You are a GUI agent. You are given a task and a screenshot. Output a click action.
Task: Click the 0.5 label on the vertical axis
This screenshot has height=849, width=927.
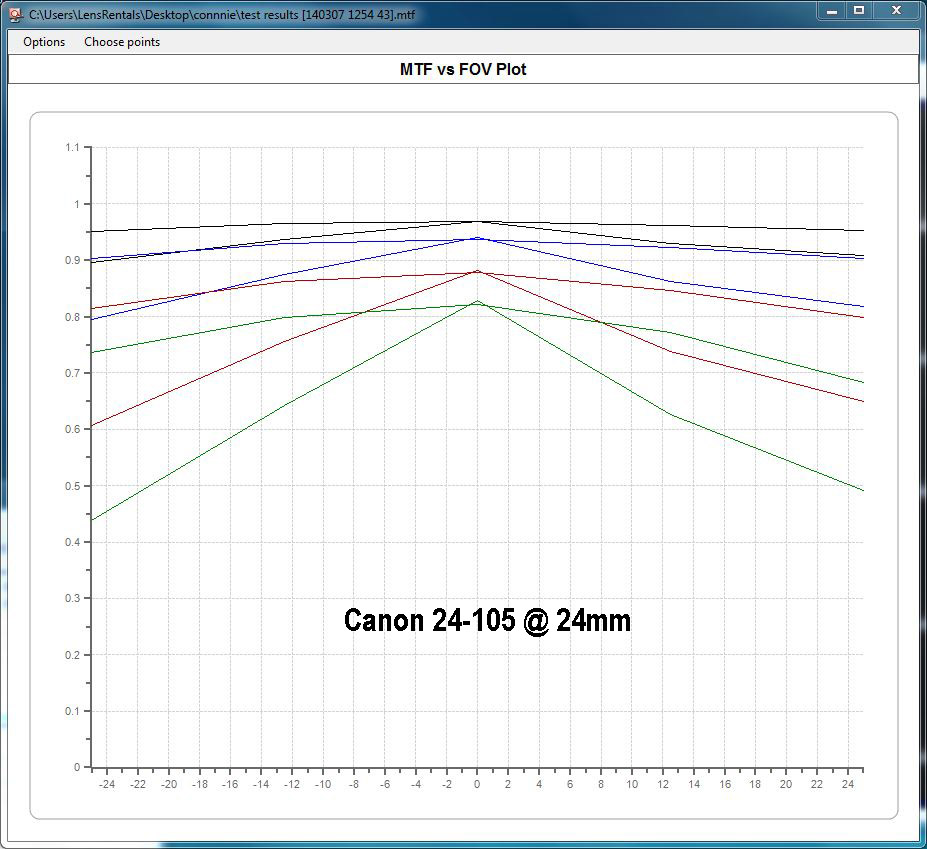[x=71, y=486]
